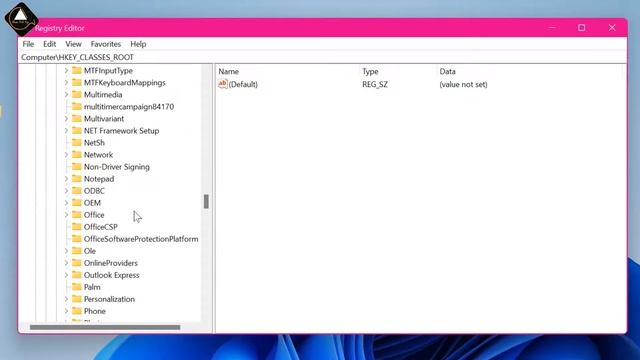Click the MTFKeyboardMappings folder icon
Screen dimensions: 640x360
77,82
